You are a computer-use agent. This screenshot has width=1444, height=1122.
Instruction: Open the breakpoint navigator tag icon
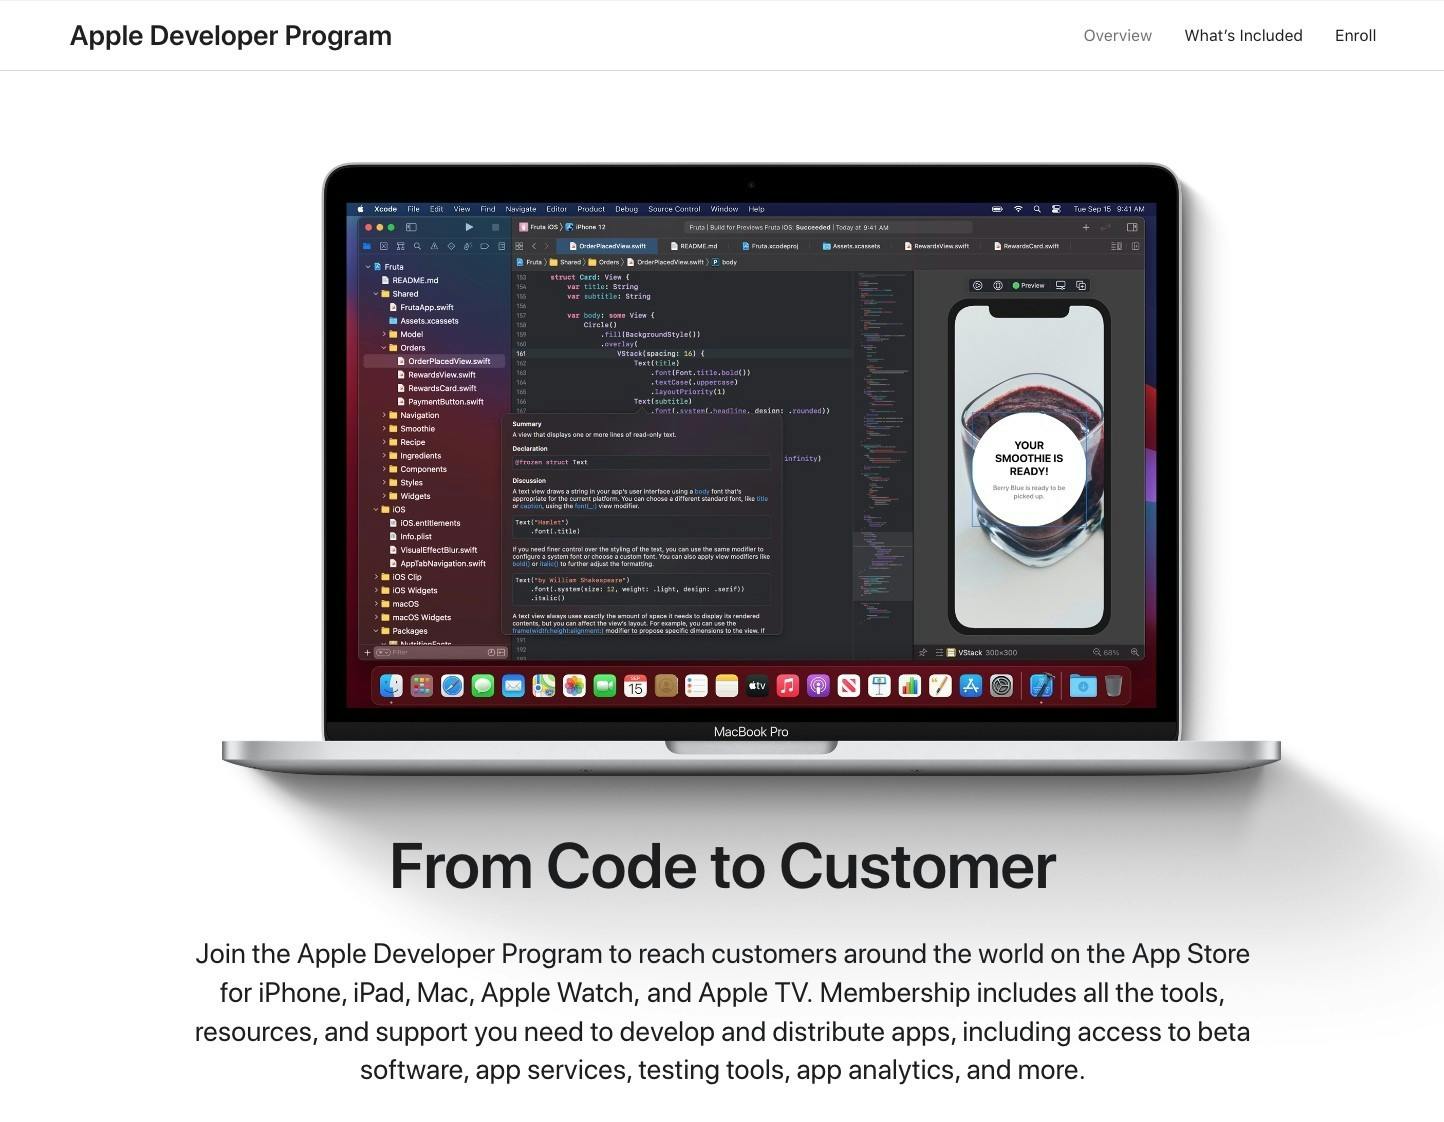(x=484, y=246)
